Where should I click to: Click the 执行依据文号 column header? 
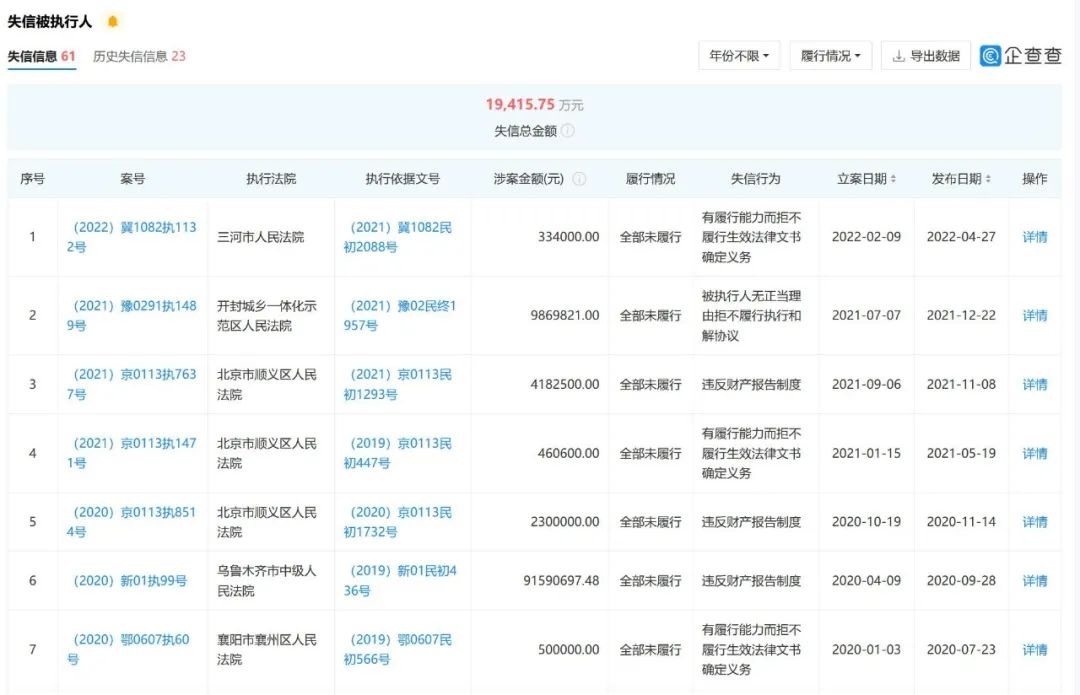click(x=403, y=179)
